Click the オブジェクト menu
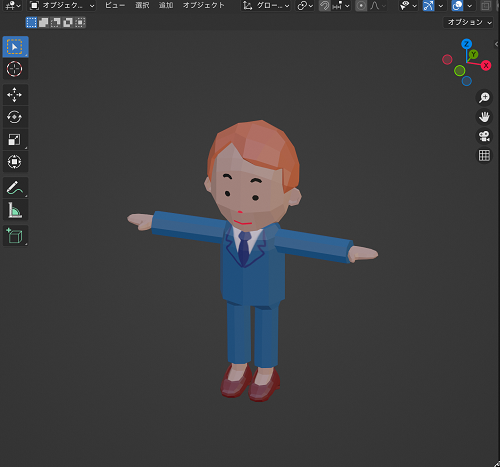The image size is (500, 467). (x=204, y=5)
